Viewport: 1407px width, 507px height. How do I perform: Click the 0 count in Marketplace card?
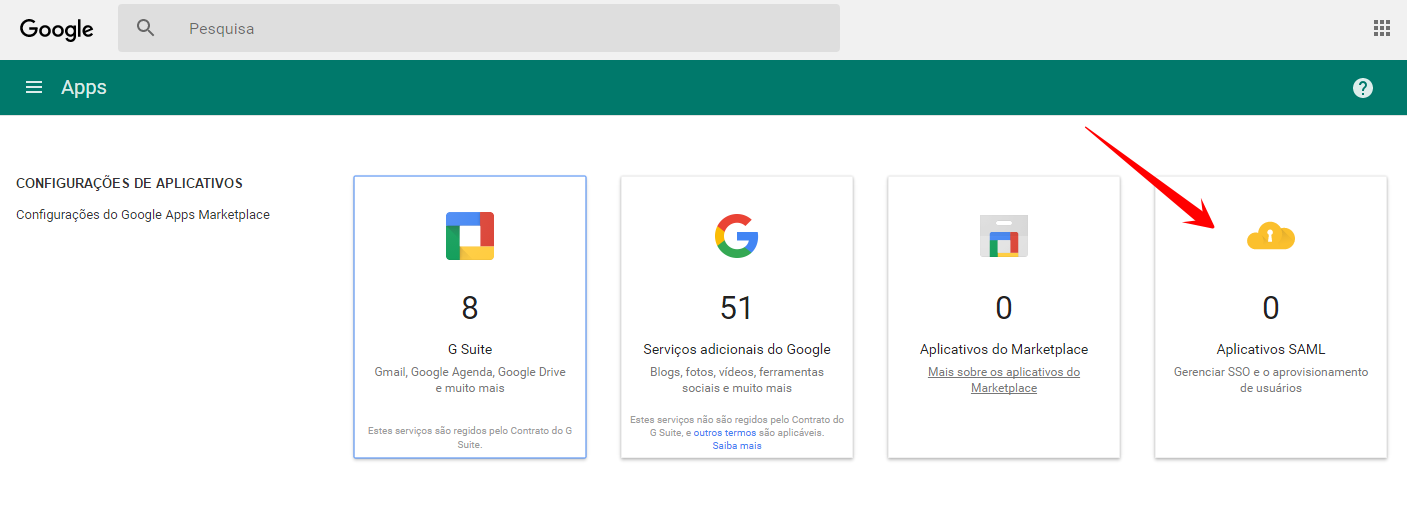pyautogui.click(x=1004, y=307)
